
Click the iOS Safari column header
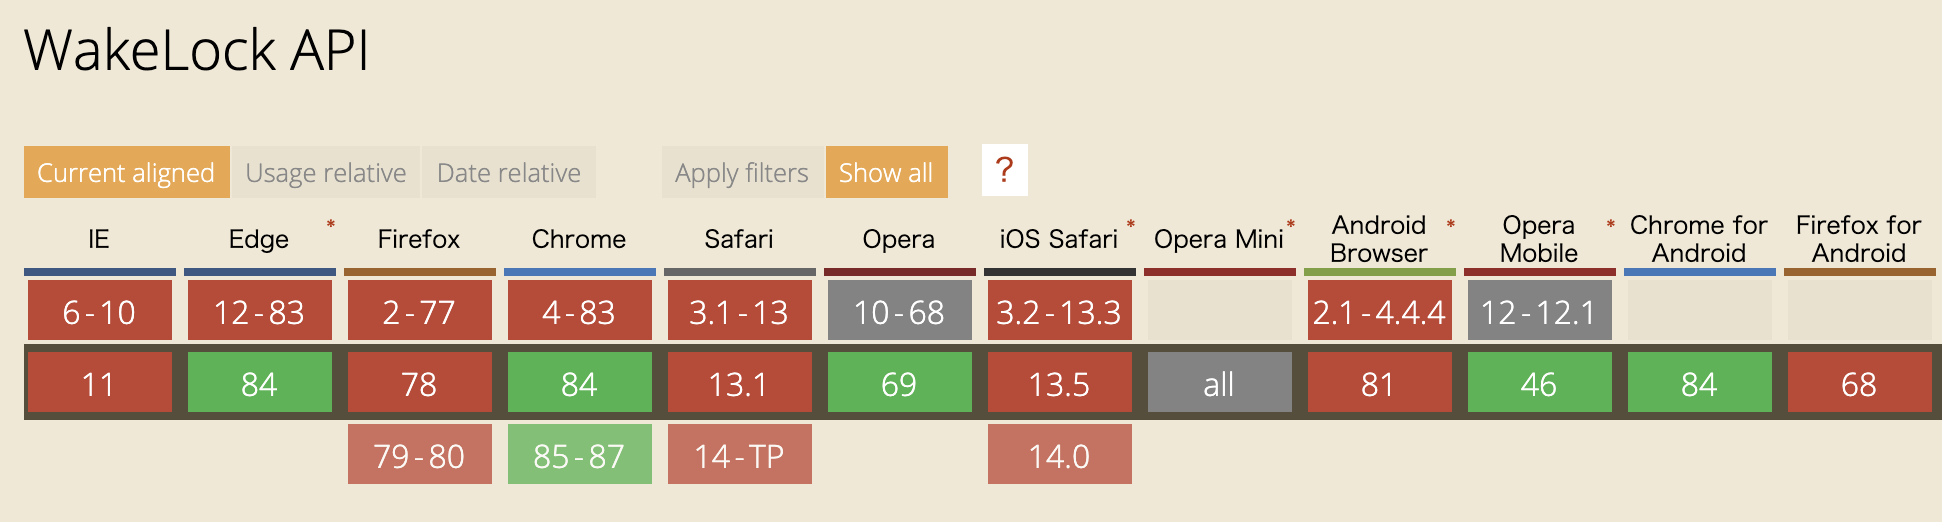(x=1058, y=239)
